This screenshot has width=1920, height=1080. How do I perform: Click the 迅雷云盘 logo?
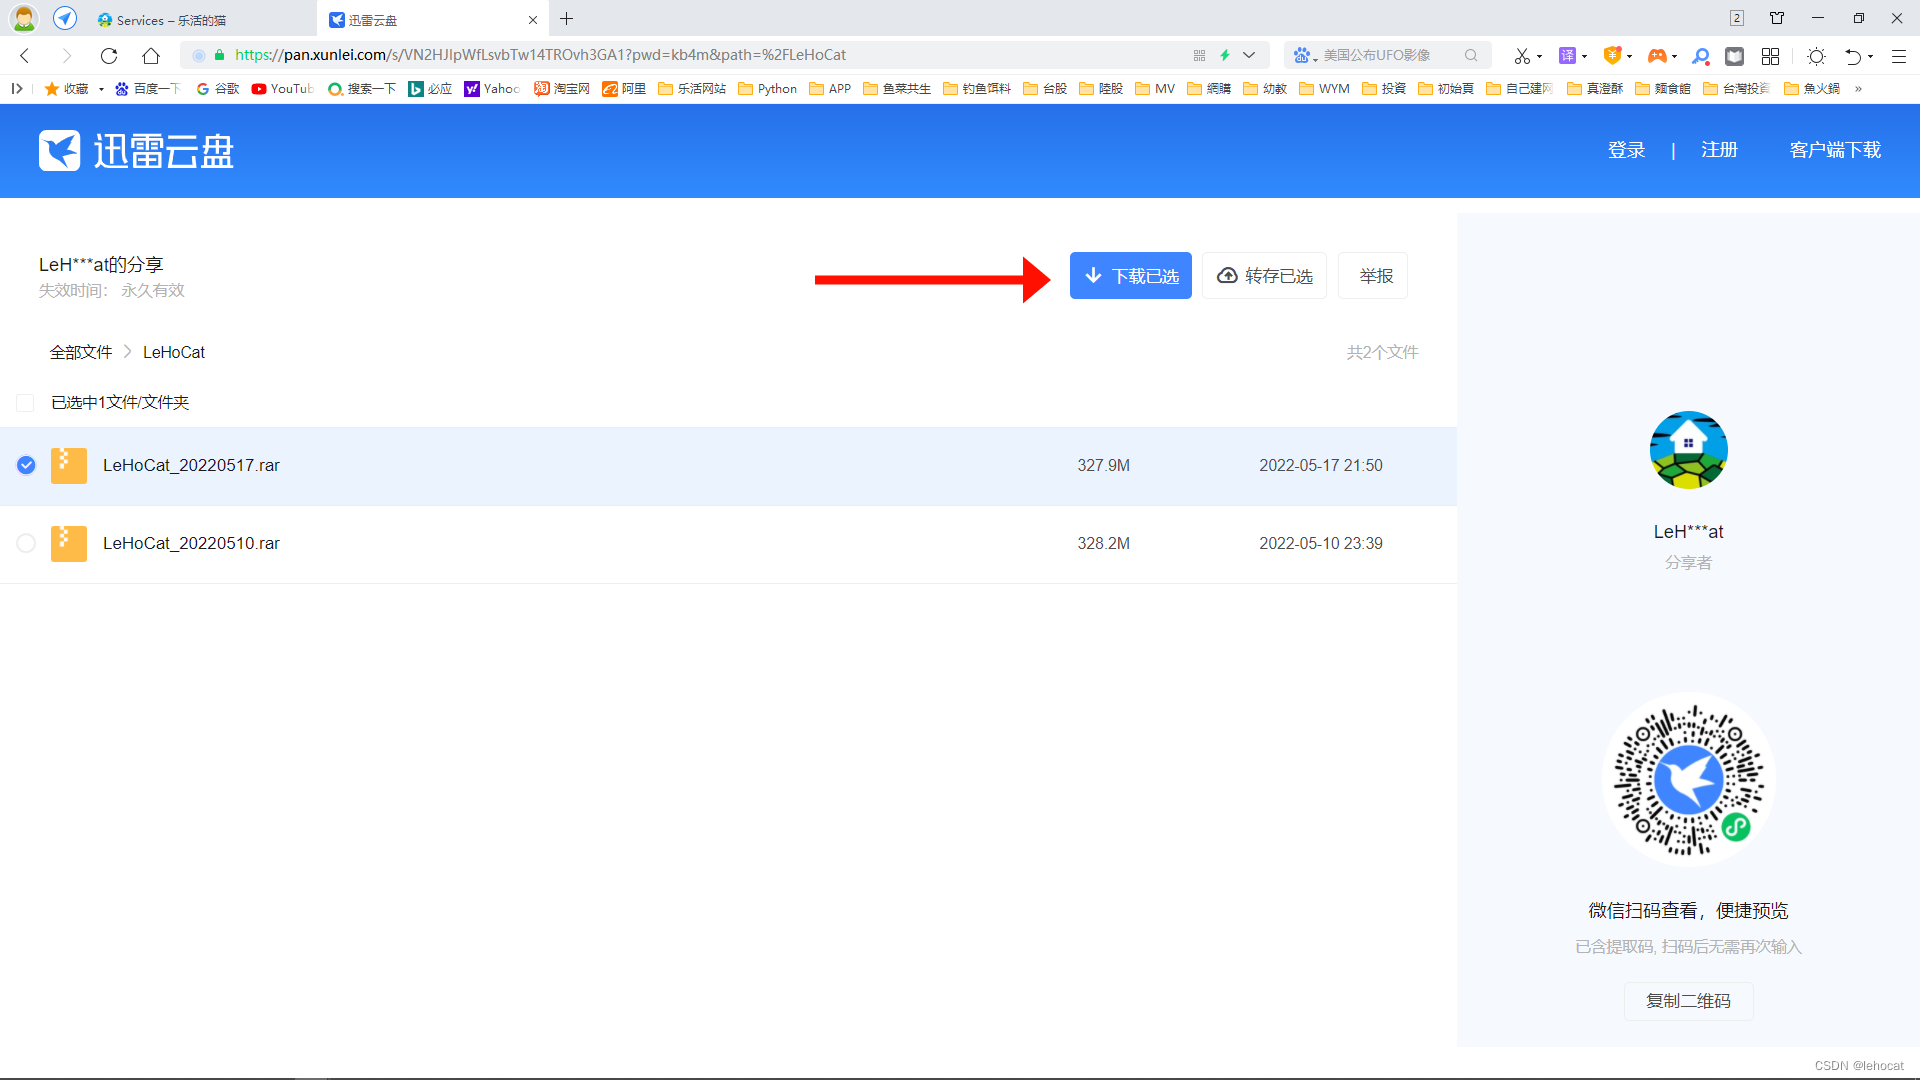[136, 151]
